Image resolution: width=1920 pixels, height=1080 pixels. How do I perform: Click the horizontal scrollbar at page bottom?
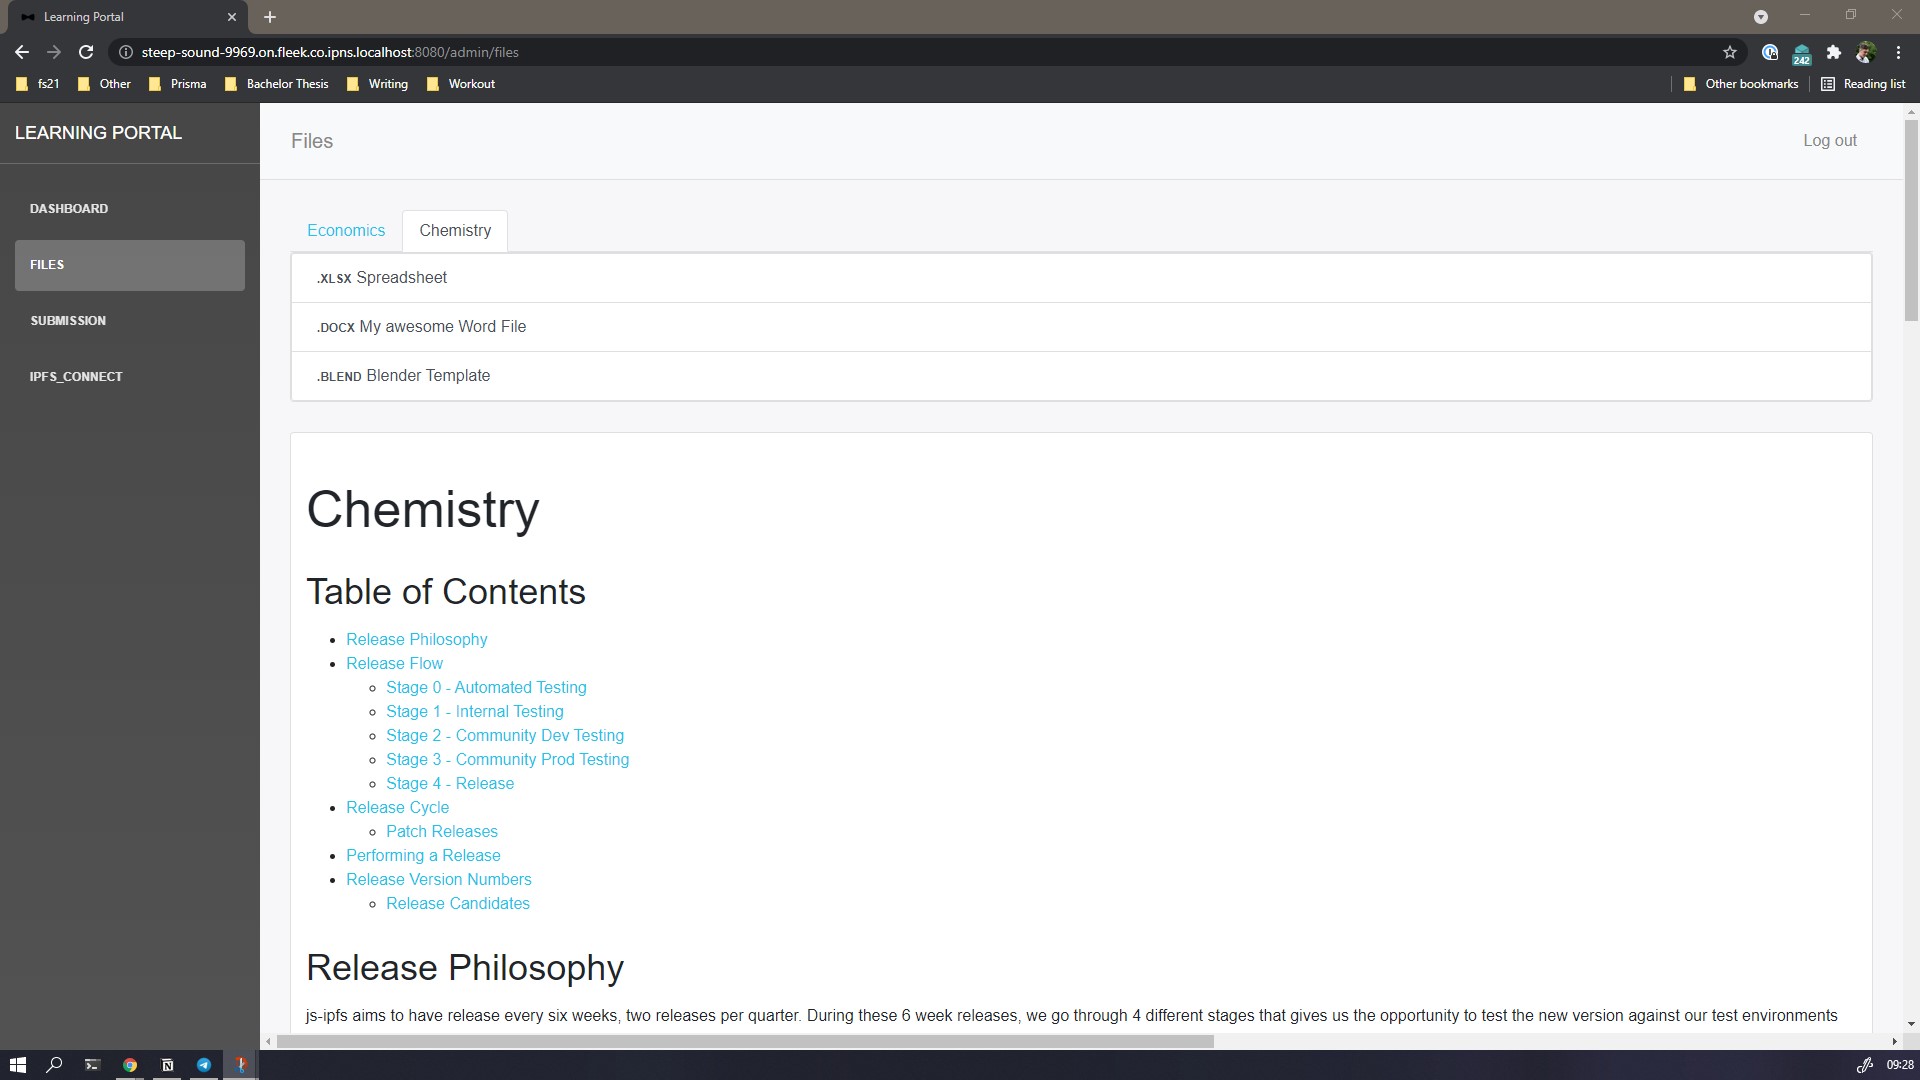(x=745, y=1041)
